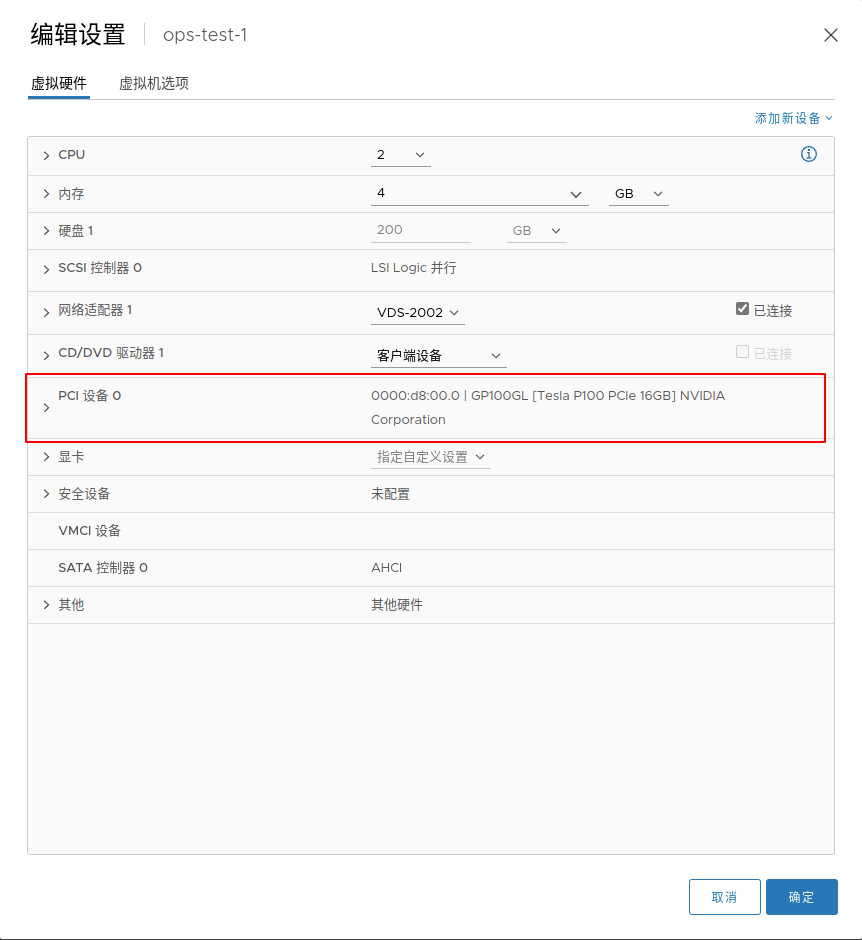Click the 确定 button to confirm
The image size is (862, 940).
pos(801,897)
